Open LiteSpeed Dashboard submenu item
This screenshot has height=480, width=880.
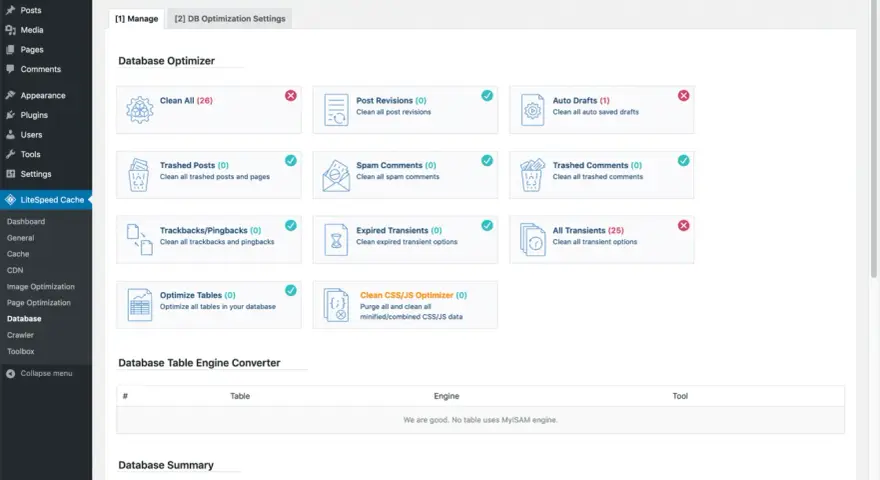point(26,222)
